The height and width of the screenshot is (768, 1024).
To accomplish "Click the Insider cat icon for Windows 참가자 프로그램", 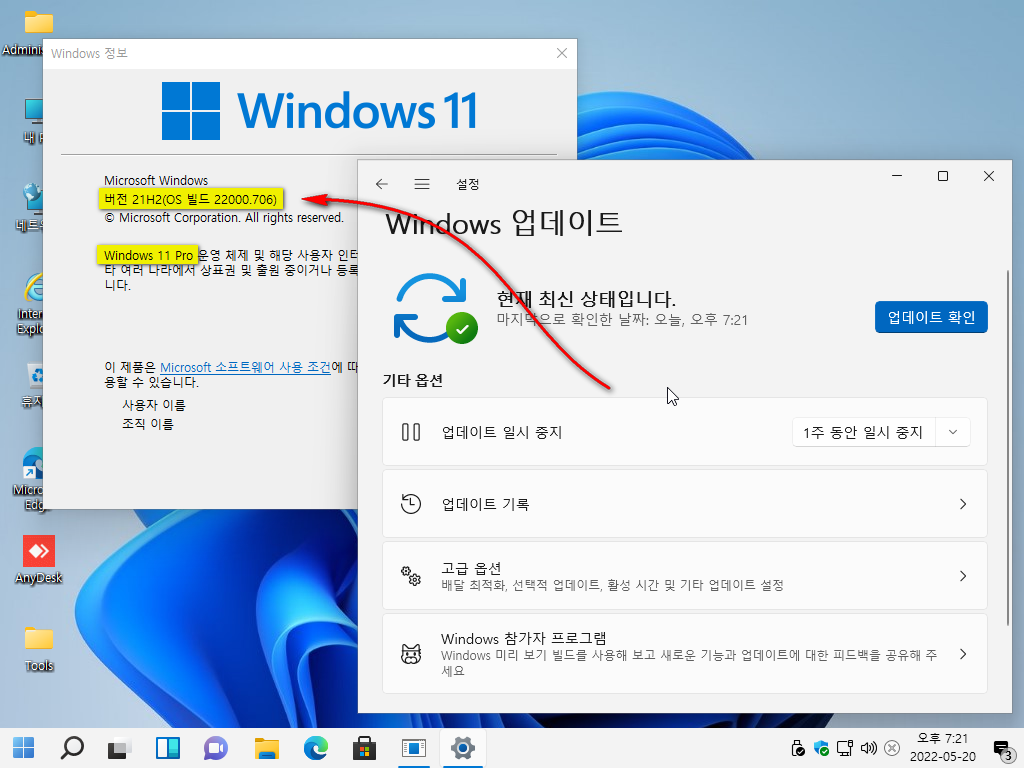I will point(411,654).
